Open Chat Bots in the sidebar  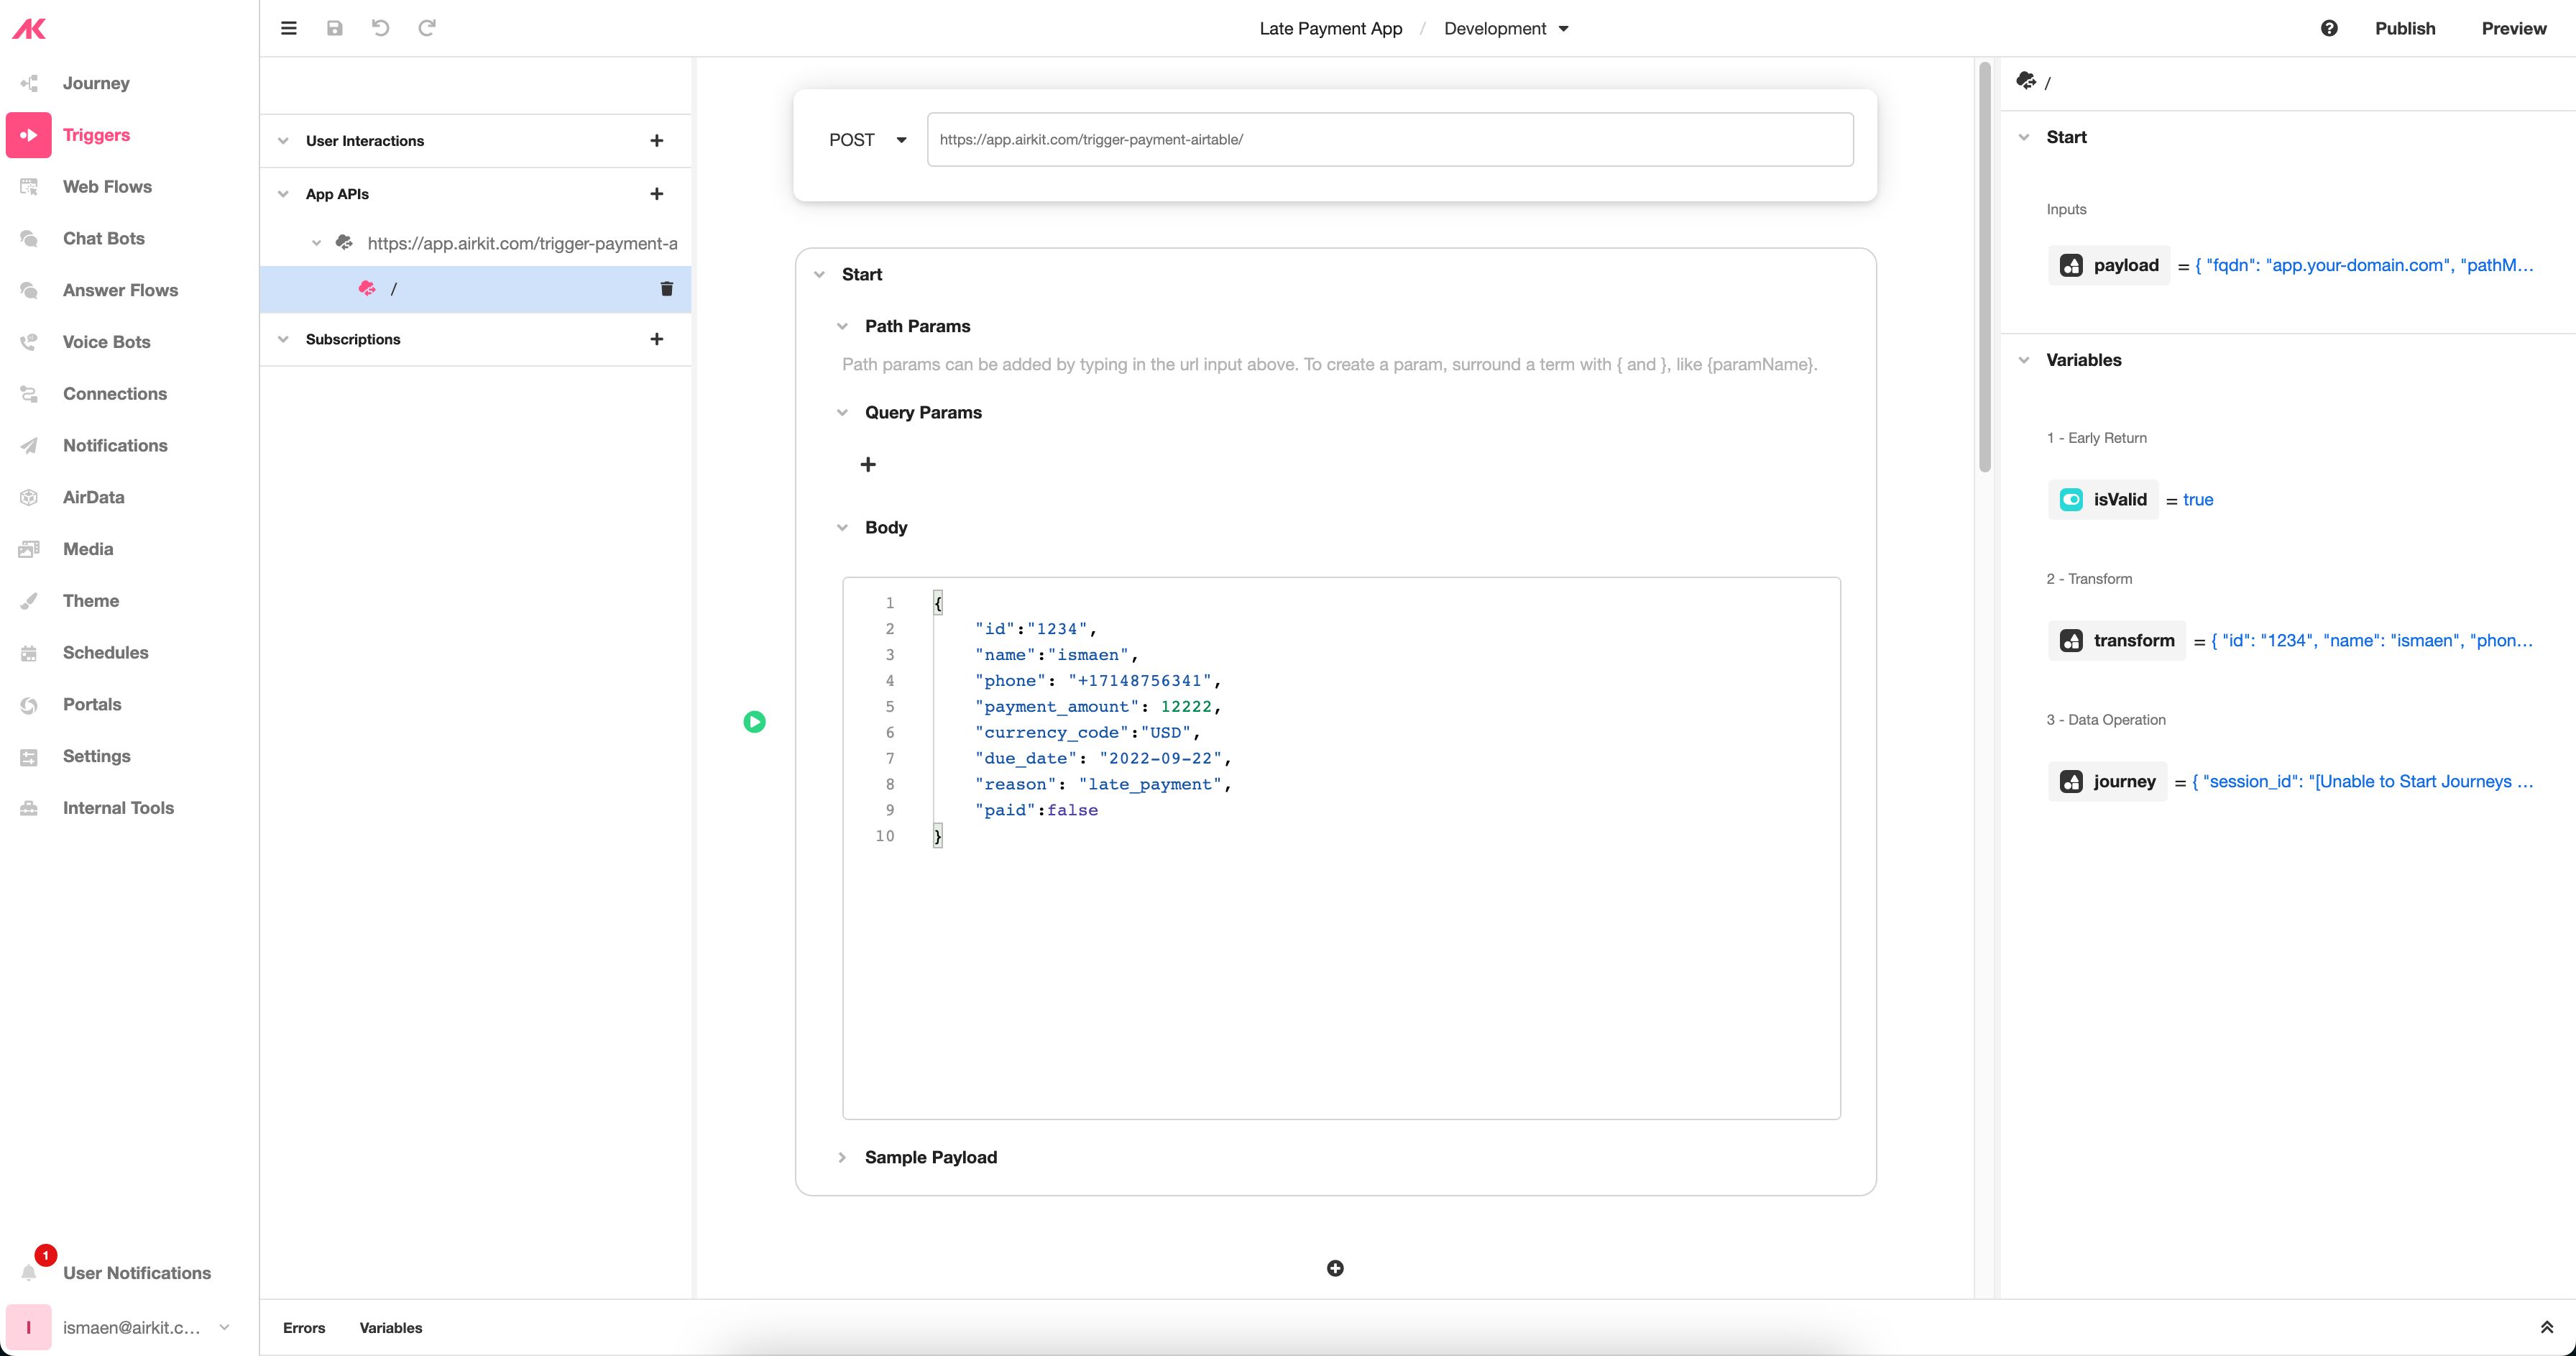[x=103, y=239]
